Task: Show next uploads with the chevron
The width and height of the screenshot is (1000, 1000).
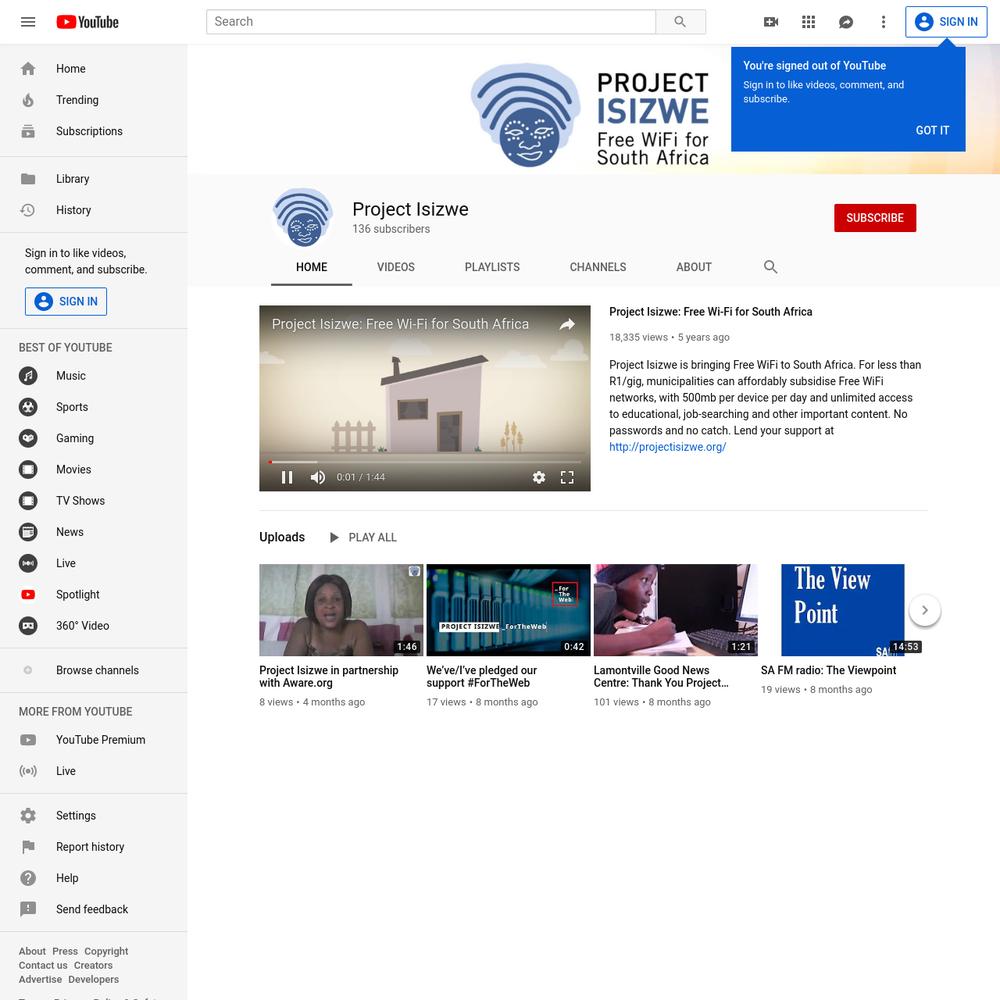Action: pyautogui.click(x=924, y=611)
